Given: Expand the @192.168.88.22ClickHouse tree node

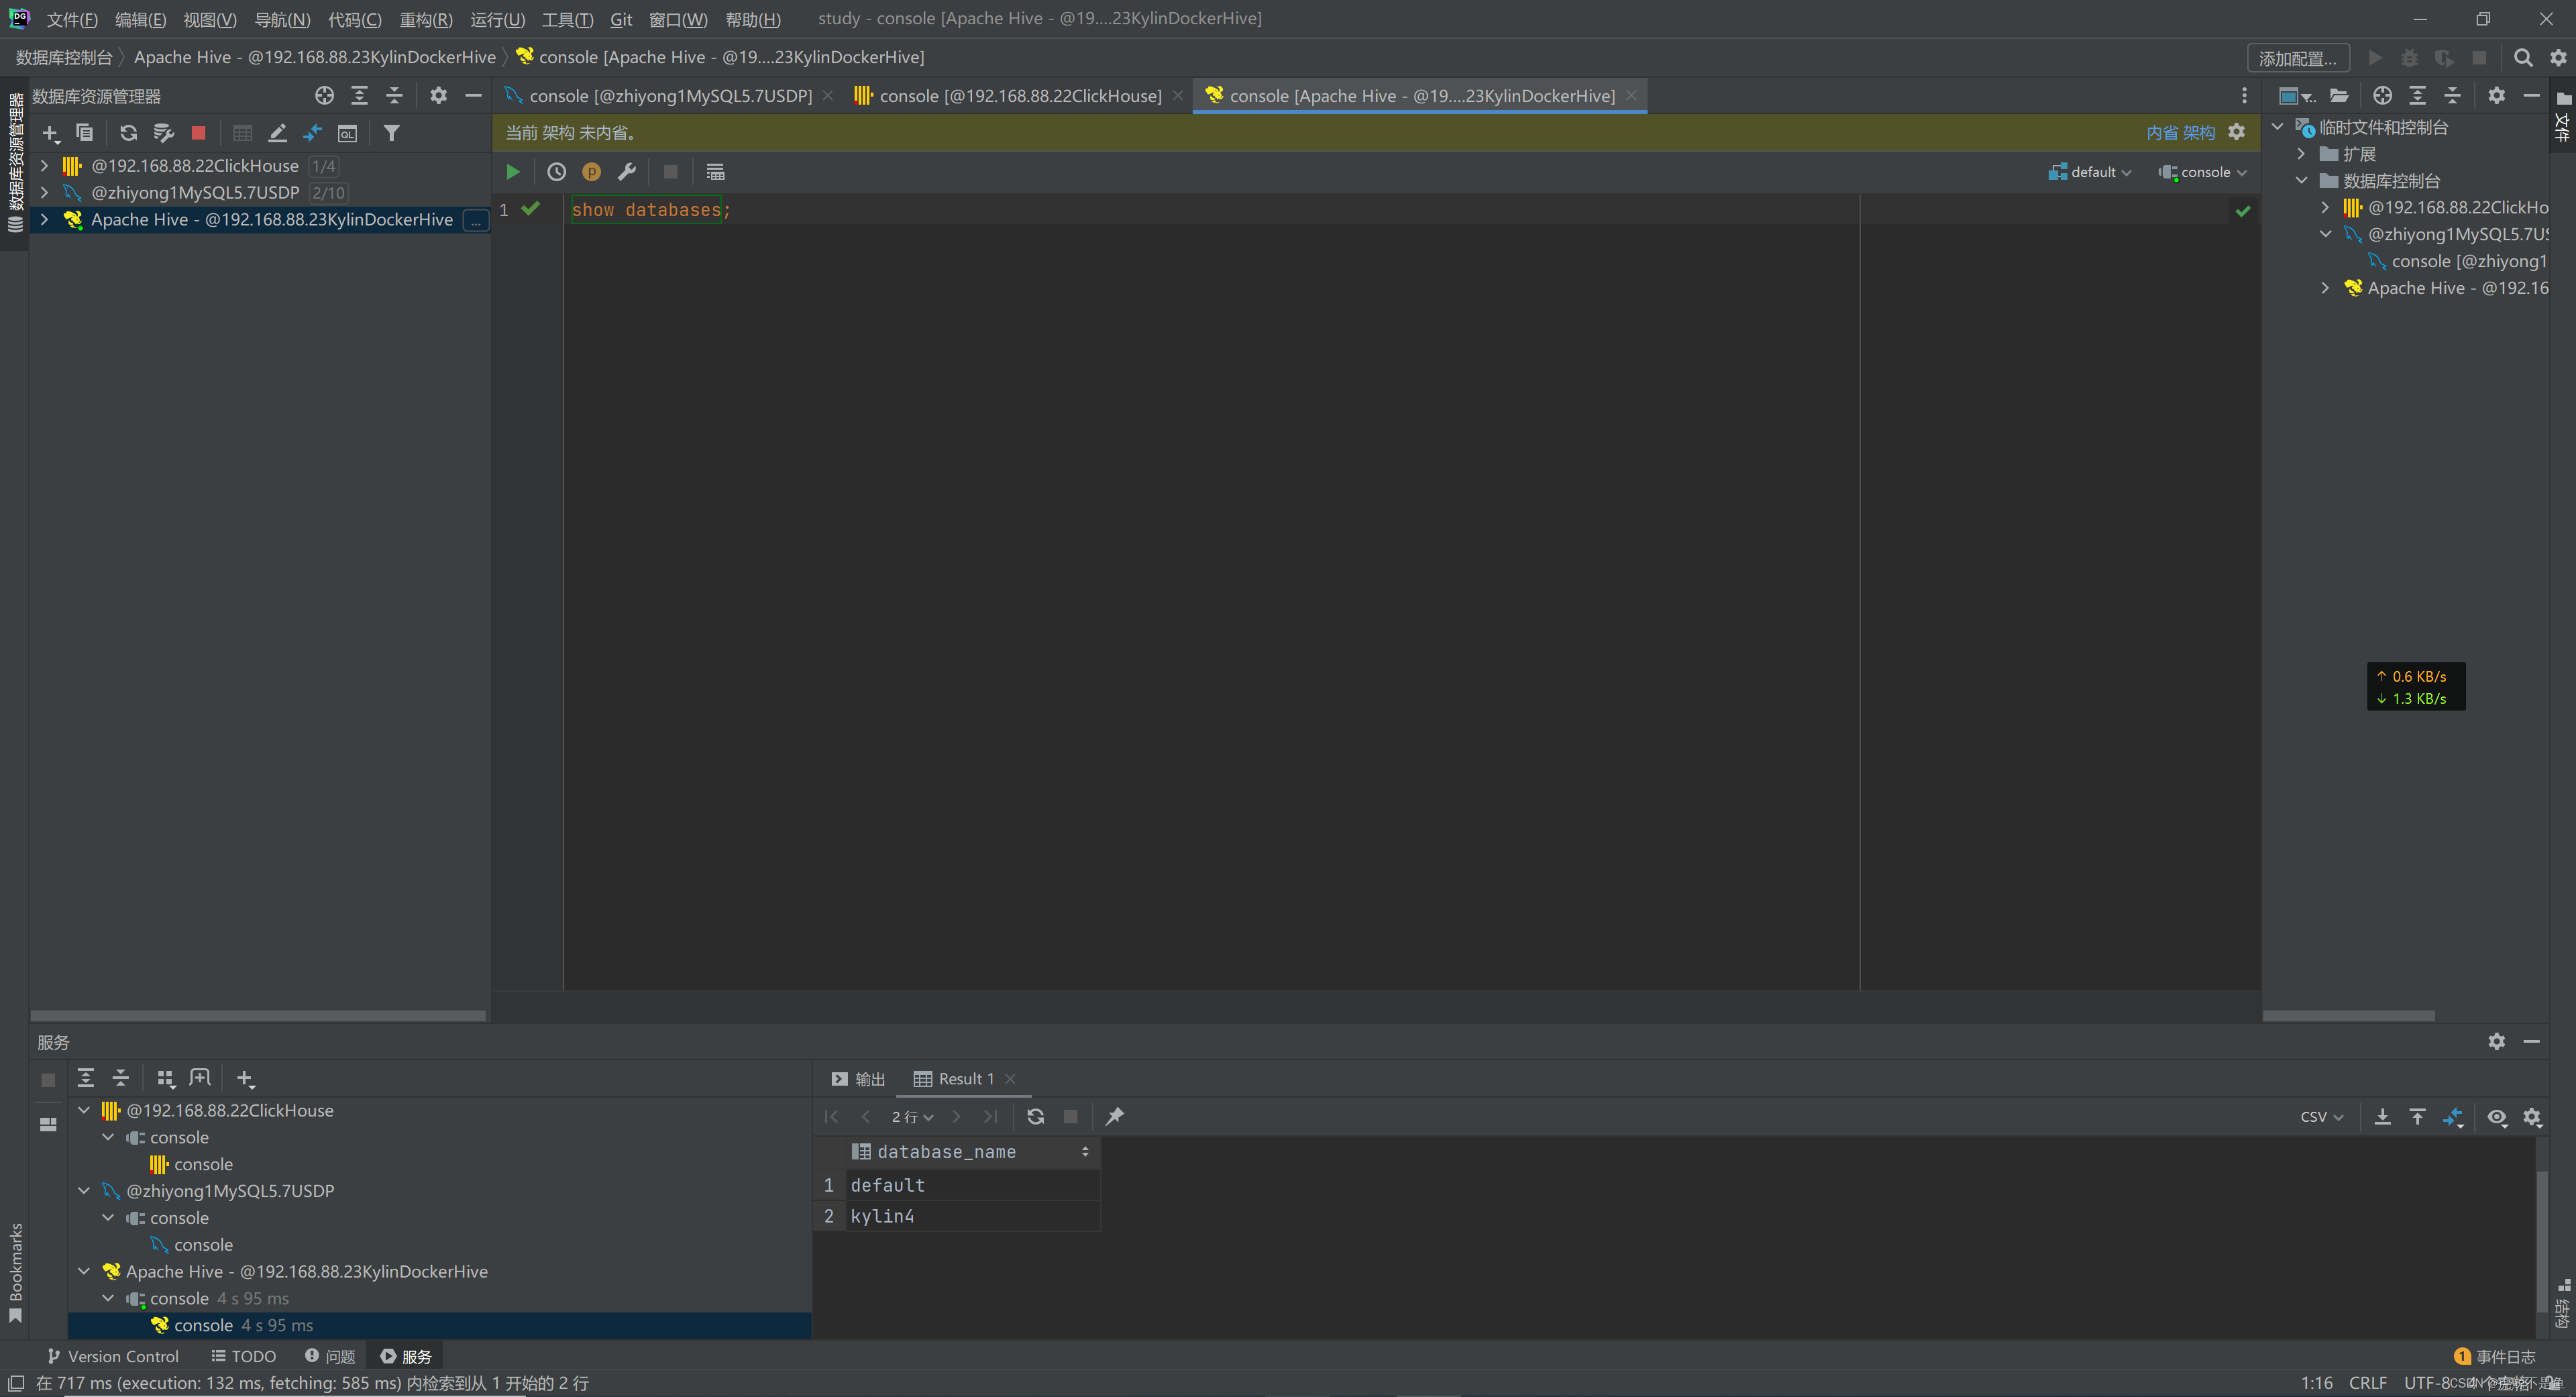Looking at the screenshot, I should click(44, 166).
